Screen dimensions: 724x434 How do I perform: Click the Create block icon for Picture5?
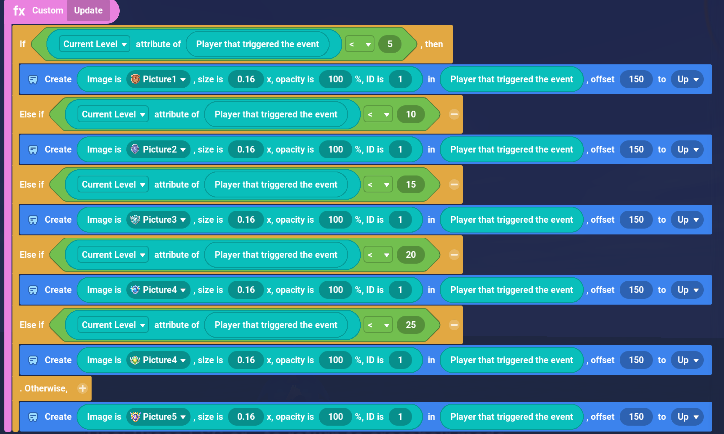tap(33, 417)
